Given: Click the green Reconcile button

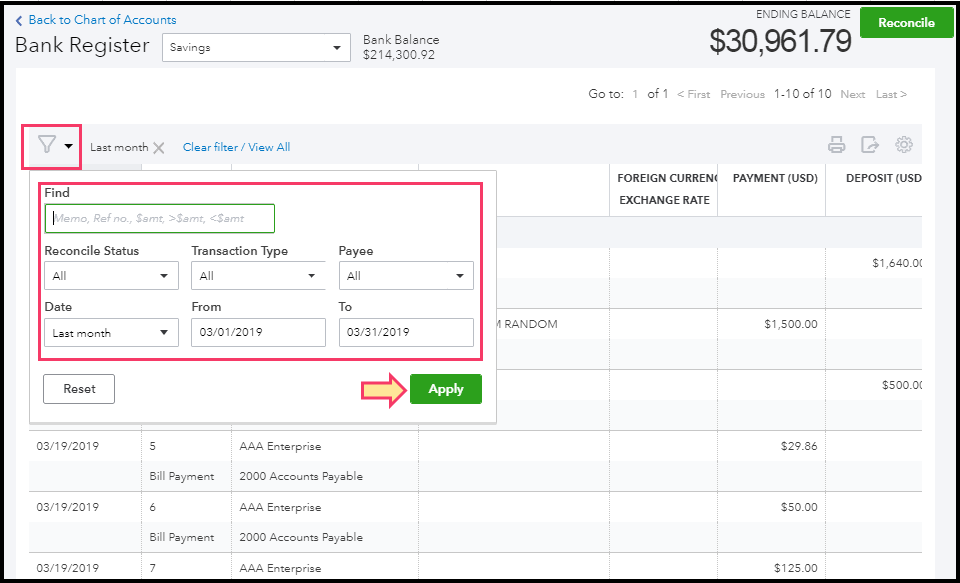Looking at the screenshot, I should tap(906, 23).
